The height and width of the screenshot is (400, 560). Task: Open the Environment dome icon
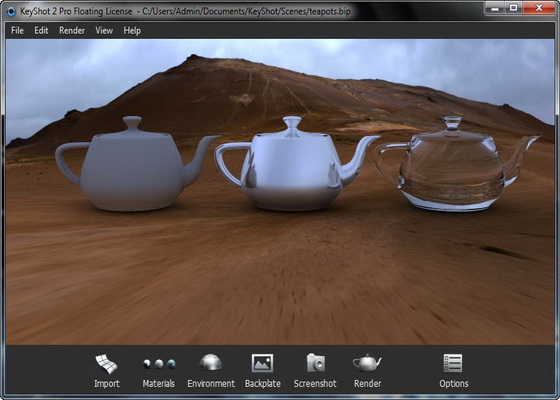tap(211, 362)
